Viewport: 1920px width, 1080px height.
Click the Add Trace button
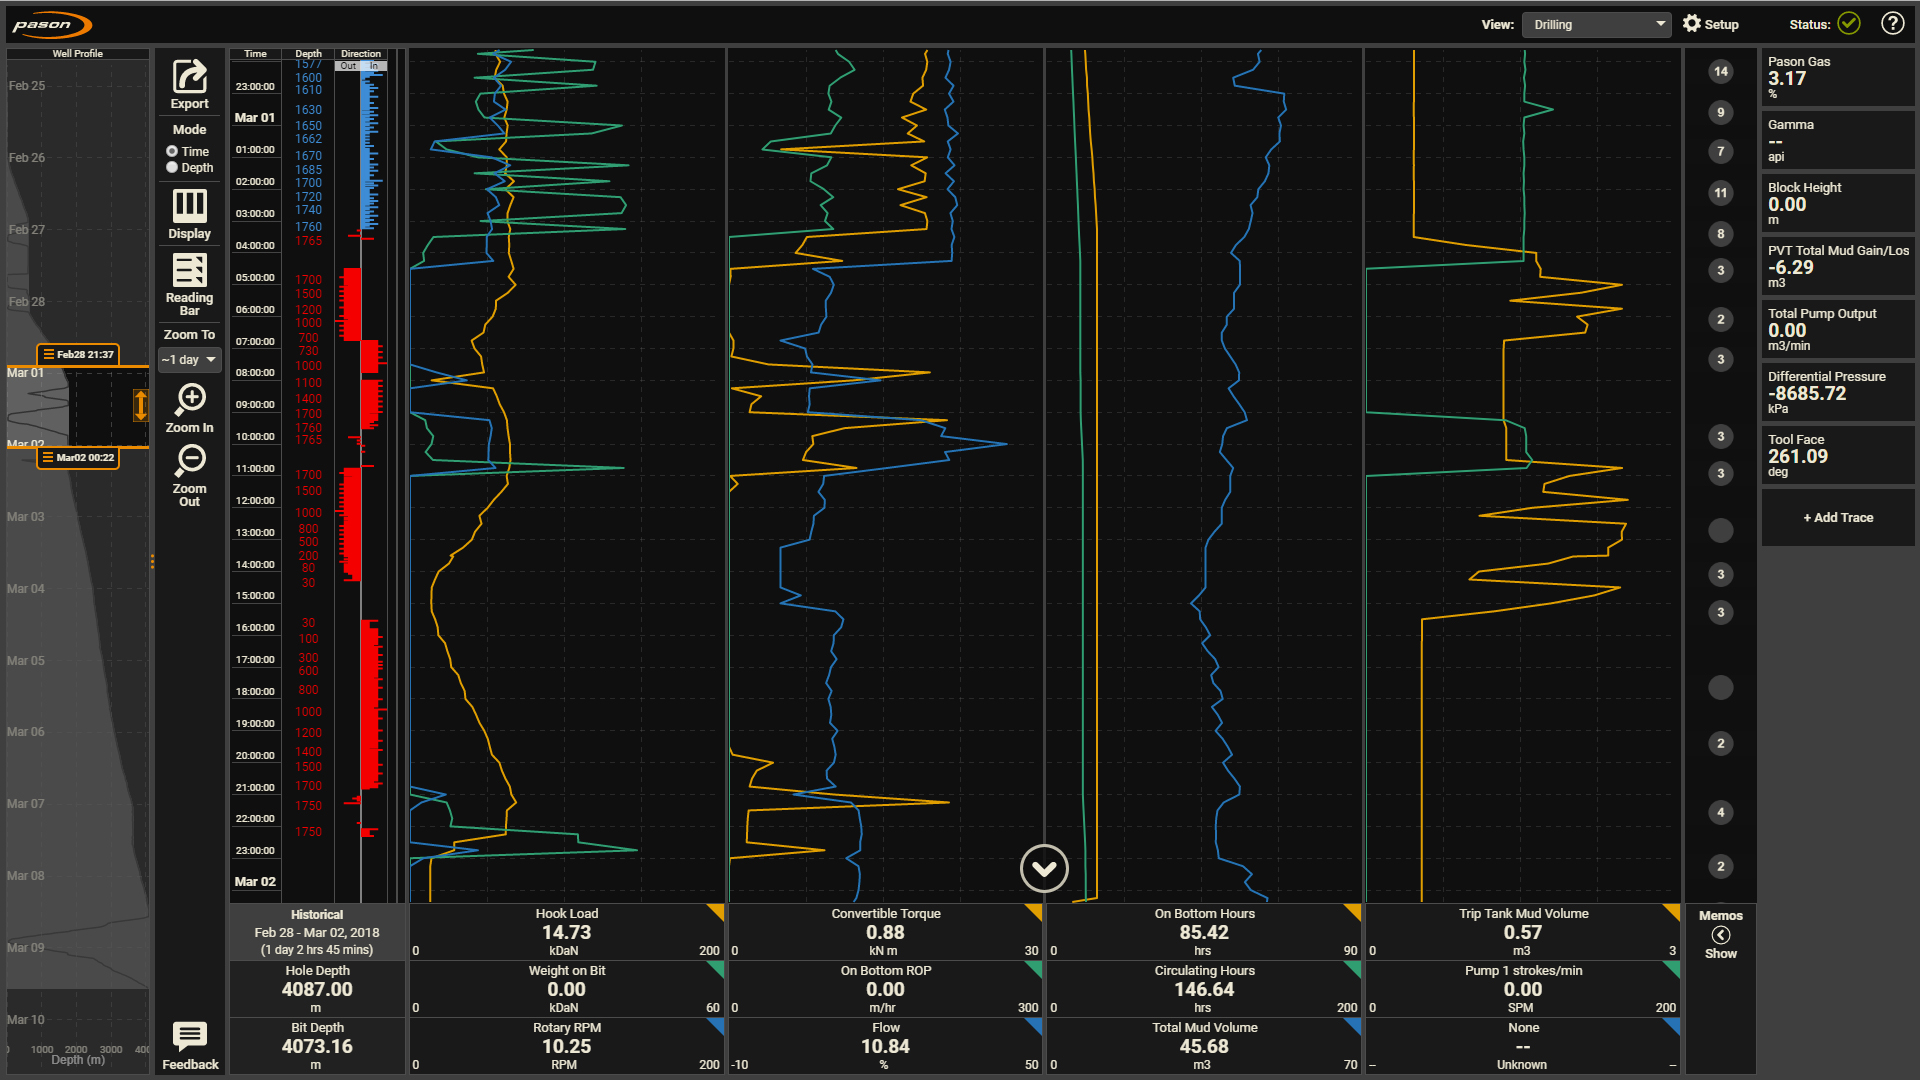click(x=1833, y=517)
